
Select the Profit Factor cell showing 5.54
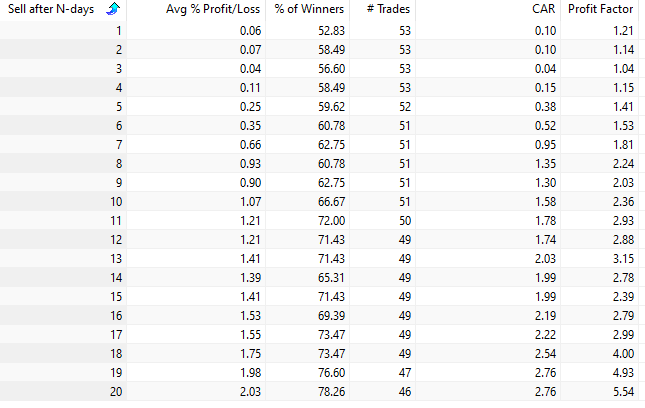[621, 391]
